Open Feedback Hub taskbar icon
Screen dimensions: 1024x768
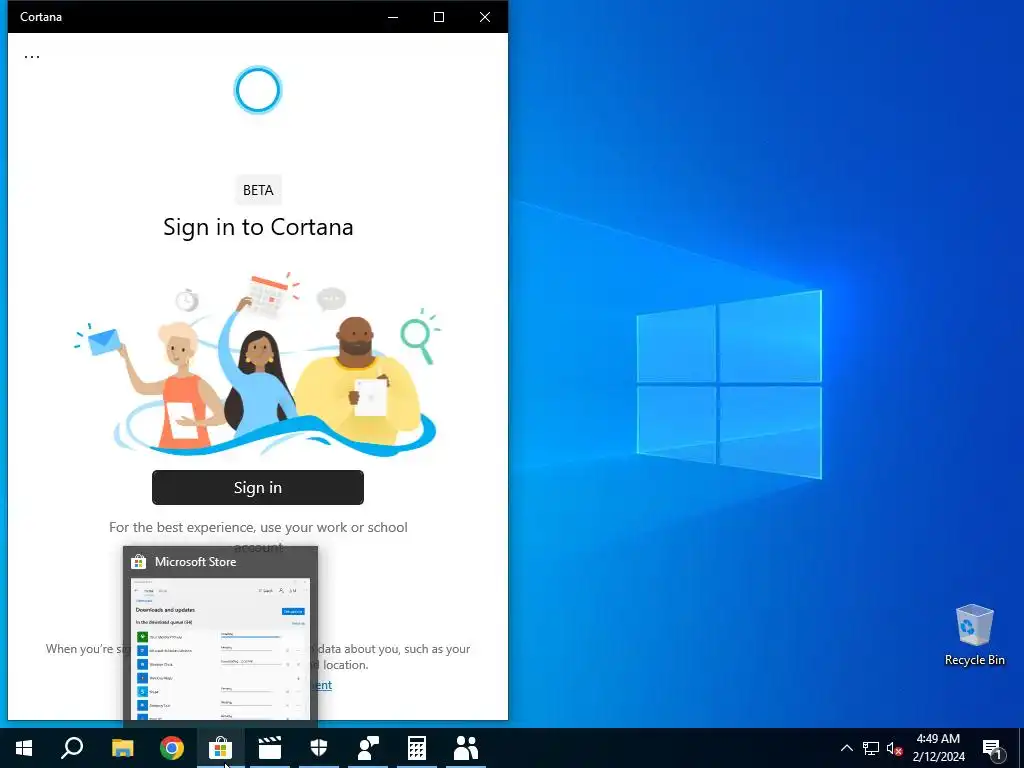368,748
